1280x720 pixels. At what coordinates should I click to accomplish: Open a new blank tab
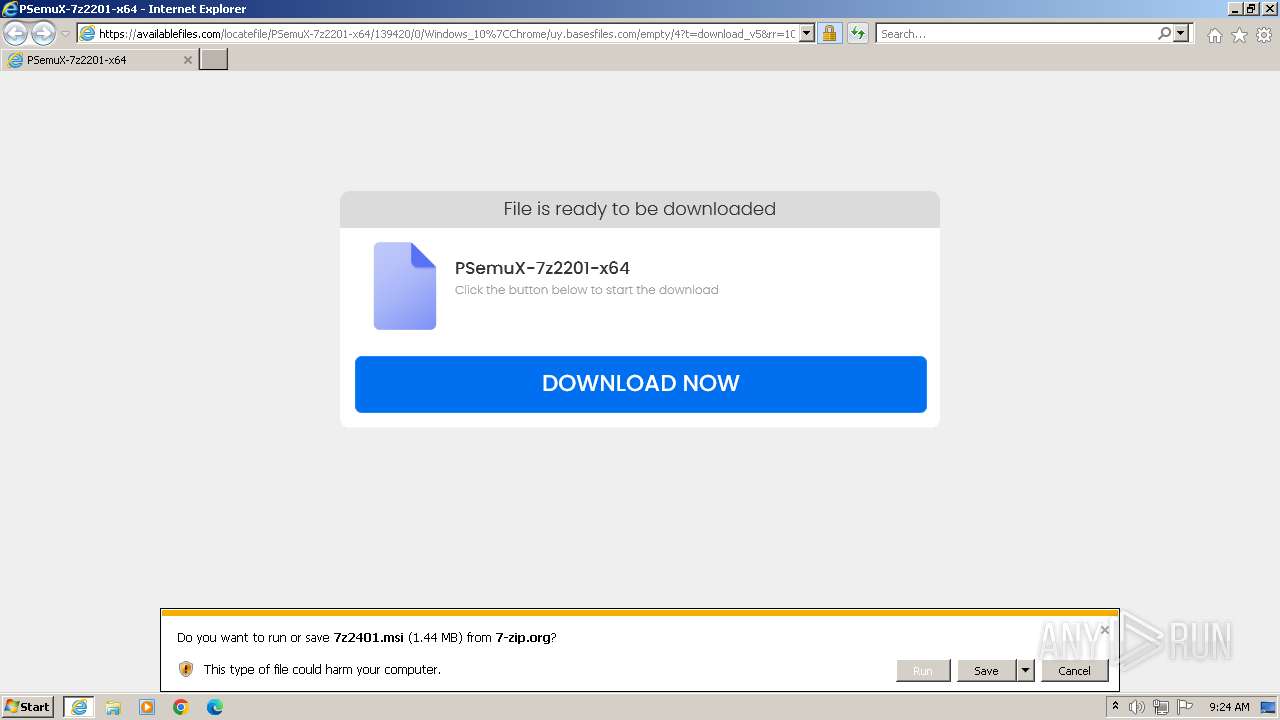click(x=214, y=59)
